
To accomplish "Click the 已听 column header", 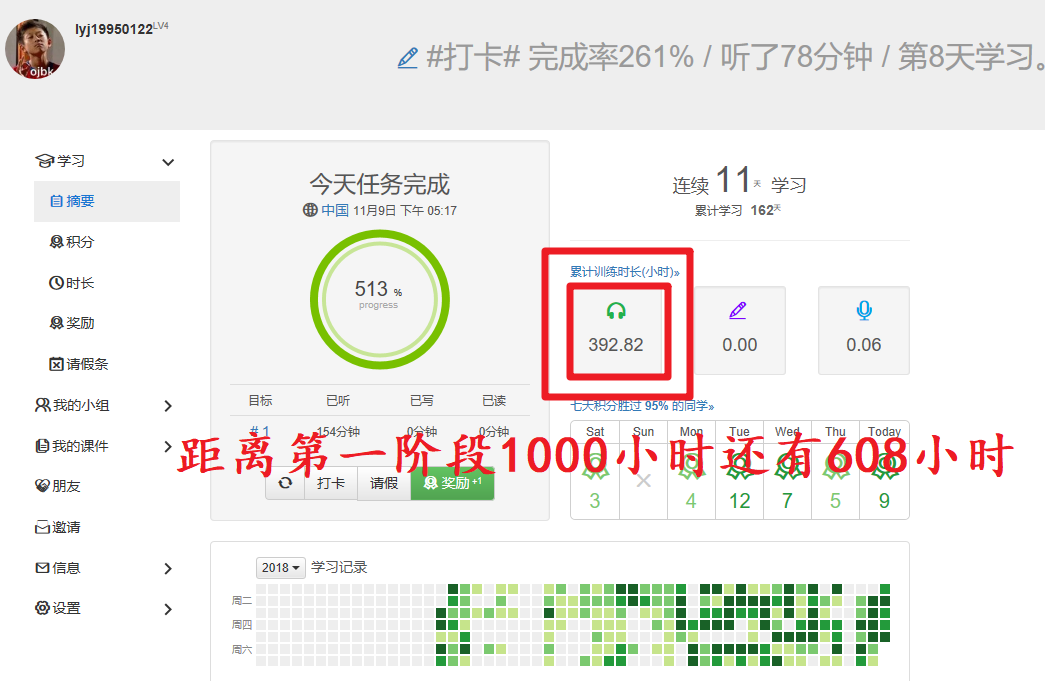I will click(x=338, y=400).
